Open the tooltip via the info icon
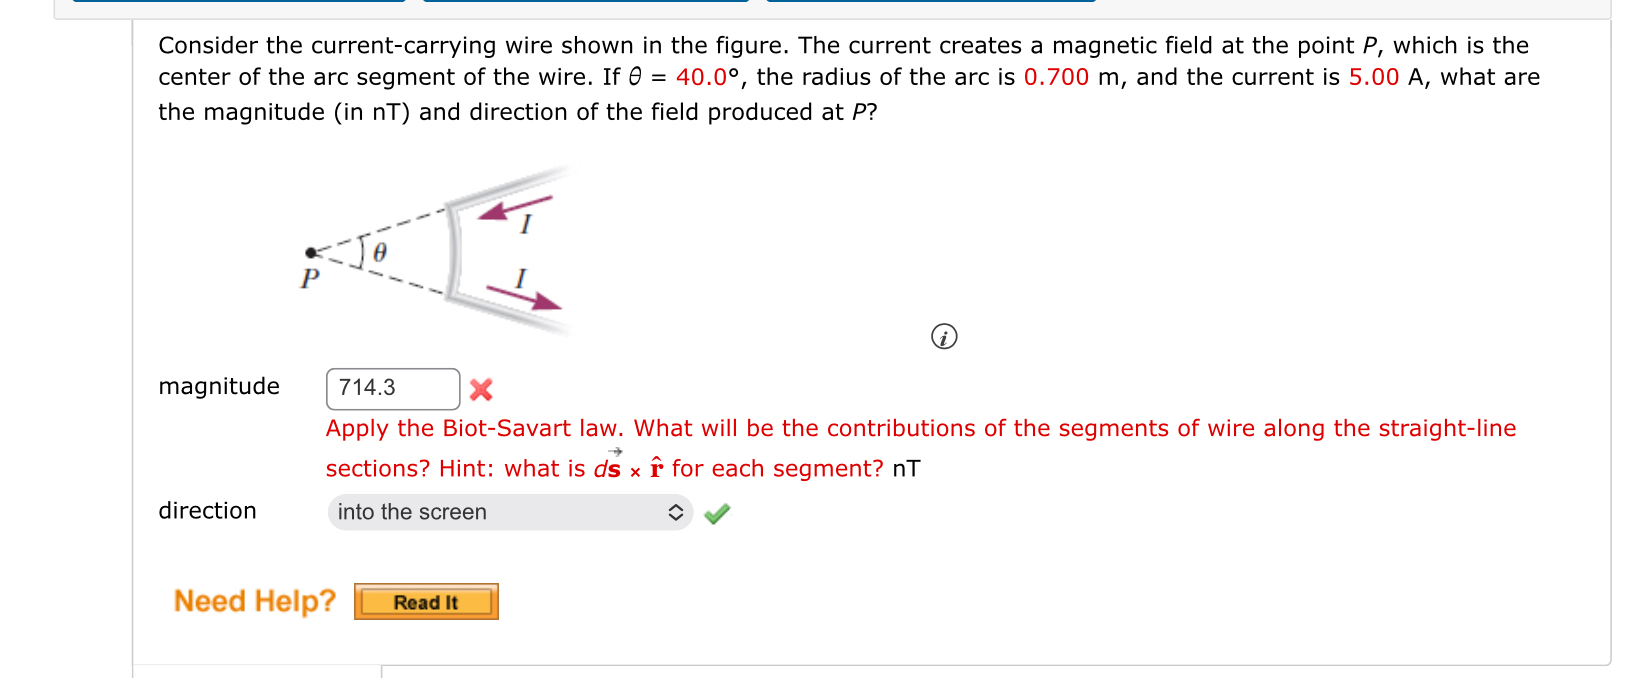The width and height of the screenshot is (1640, 678). tap(944, 337)
